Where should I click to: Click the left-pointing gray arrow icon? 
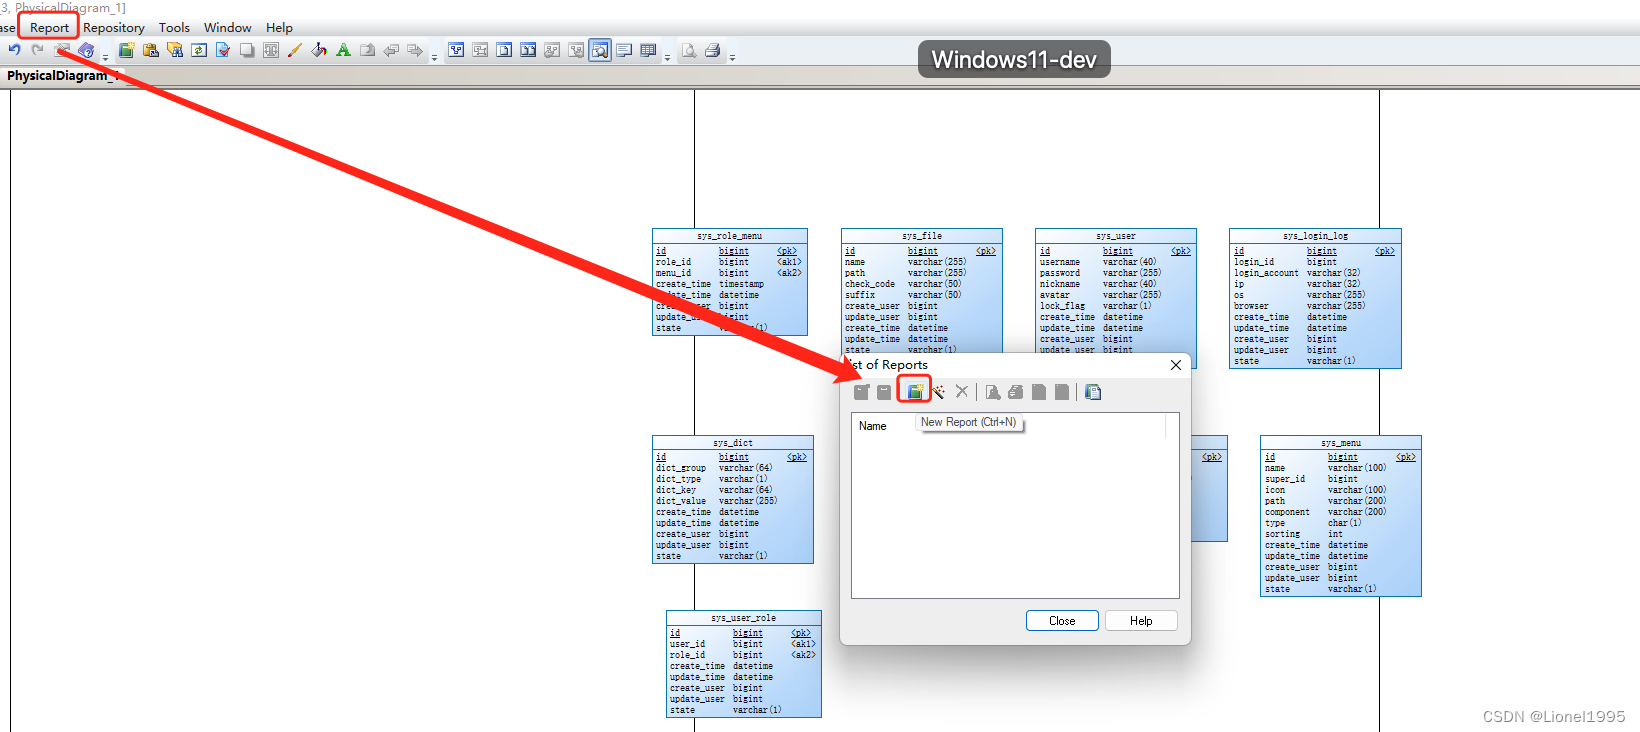pos(391,50)
